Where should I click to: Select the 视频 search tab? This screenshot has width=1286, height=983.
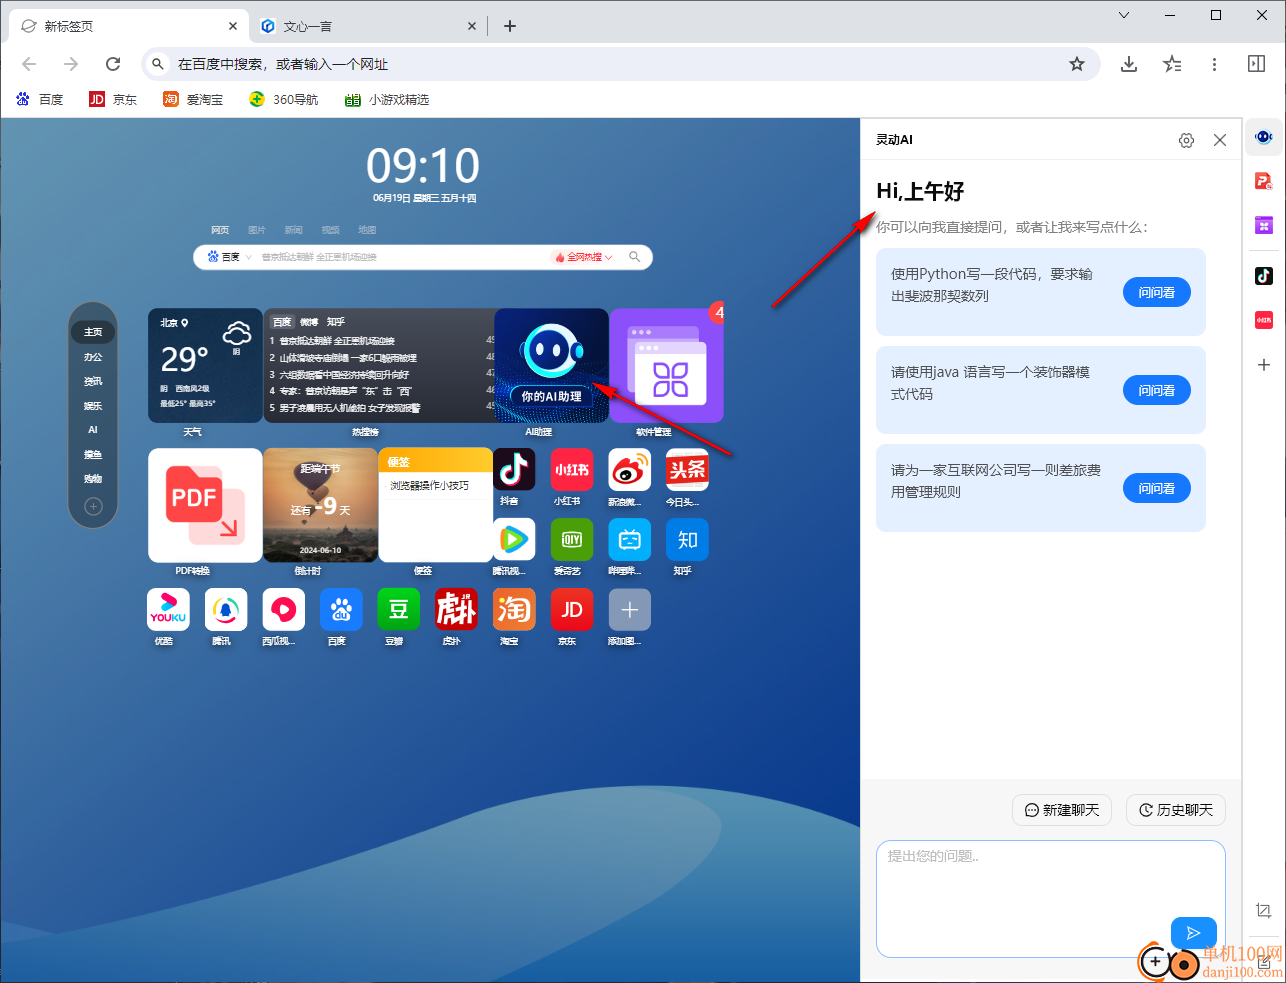point(331,230)
